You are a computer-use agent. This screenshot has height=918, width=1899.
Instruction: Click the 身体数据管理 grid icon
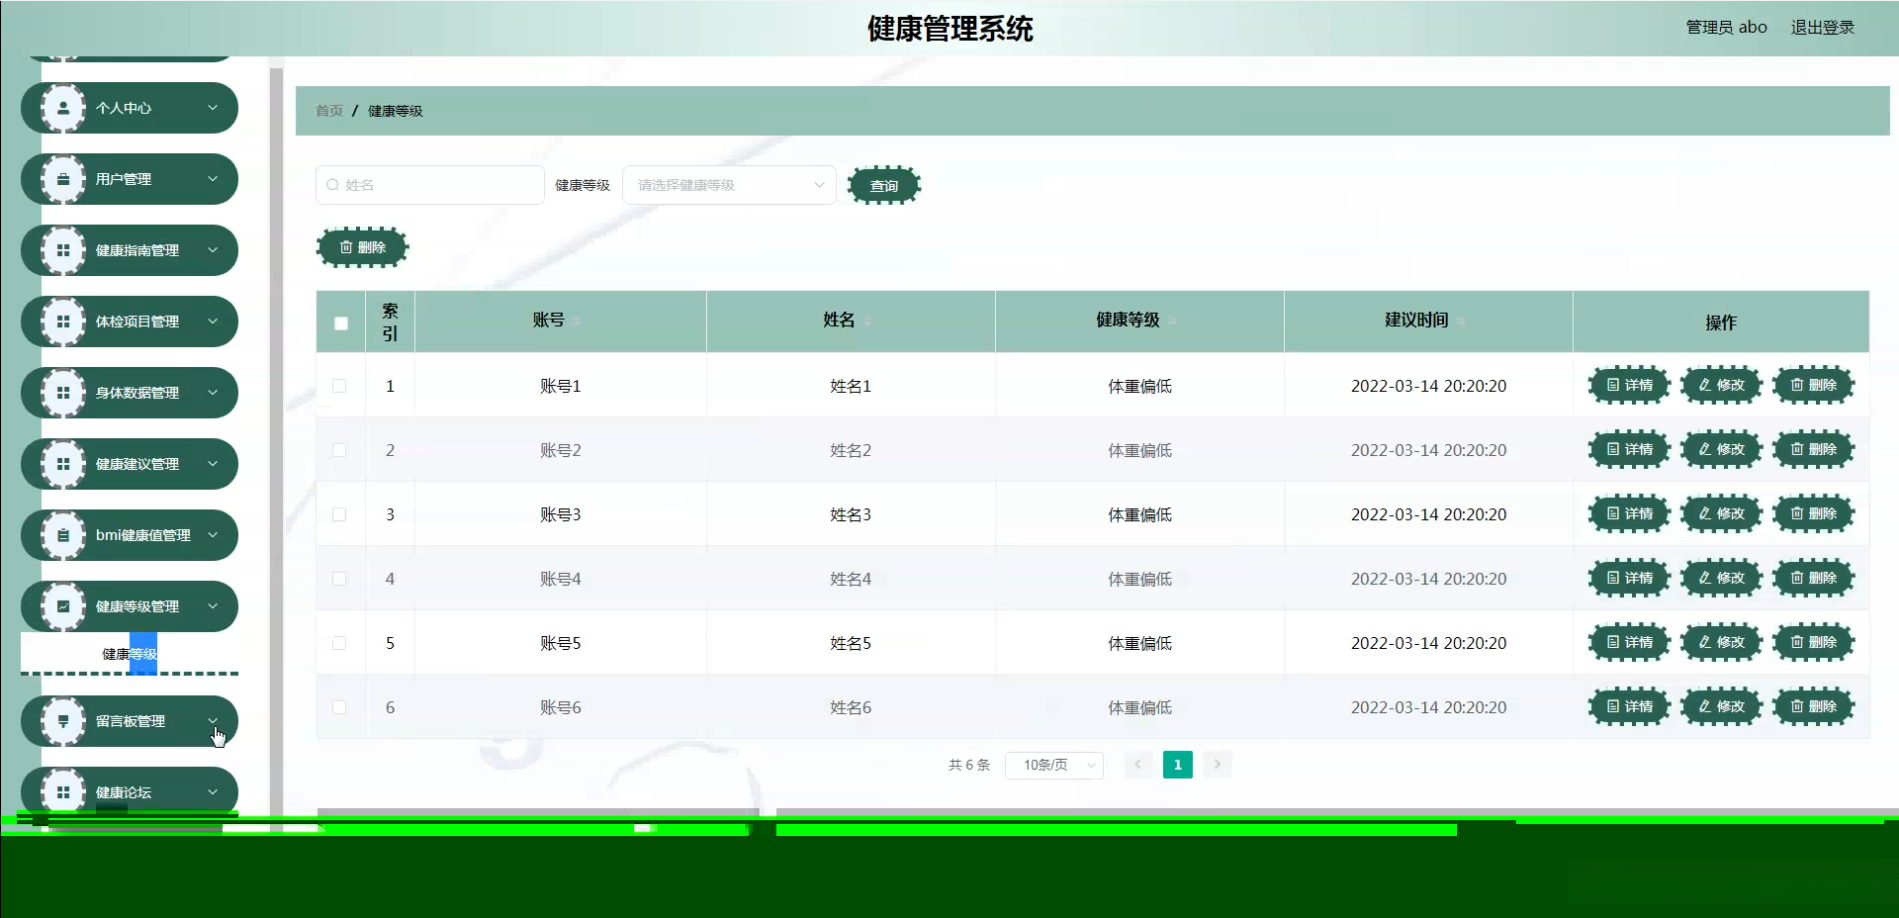click(x=63, y=393)
